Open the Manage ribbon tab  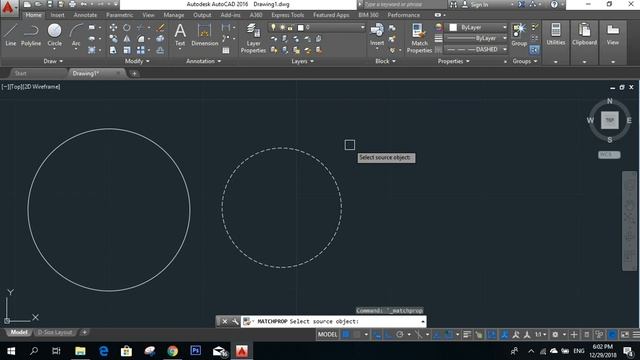173,15
